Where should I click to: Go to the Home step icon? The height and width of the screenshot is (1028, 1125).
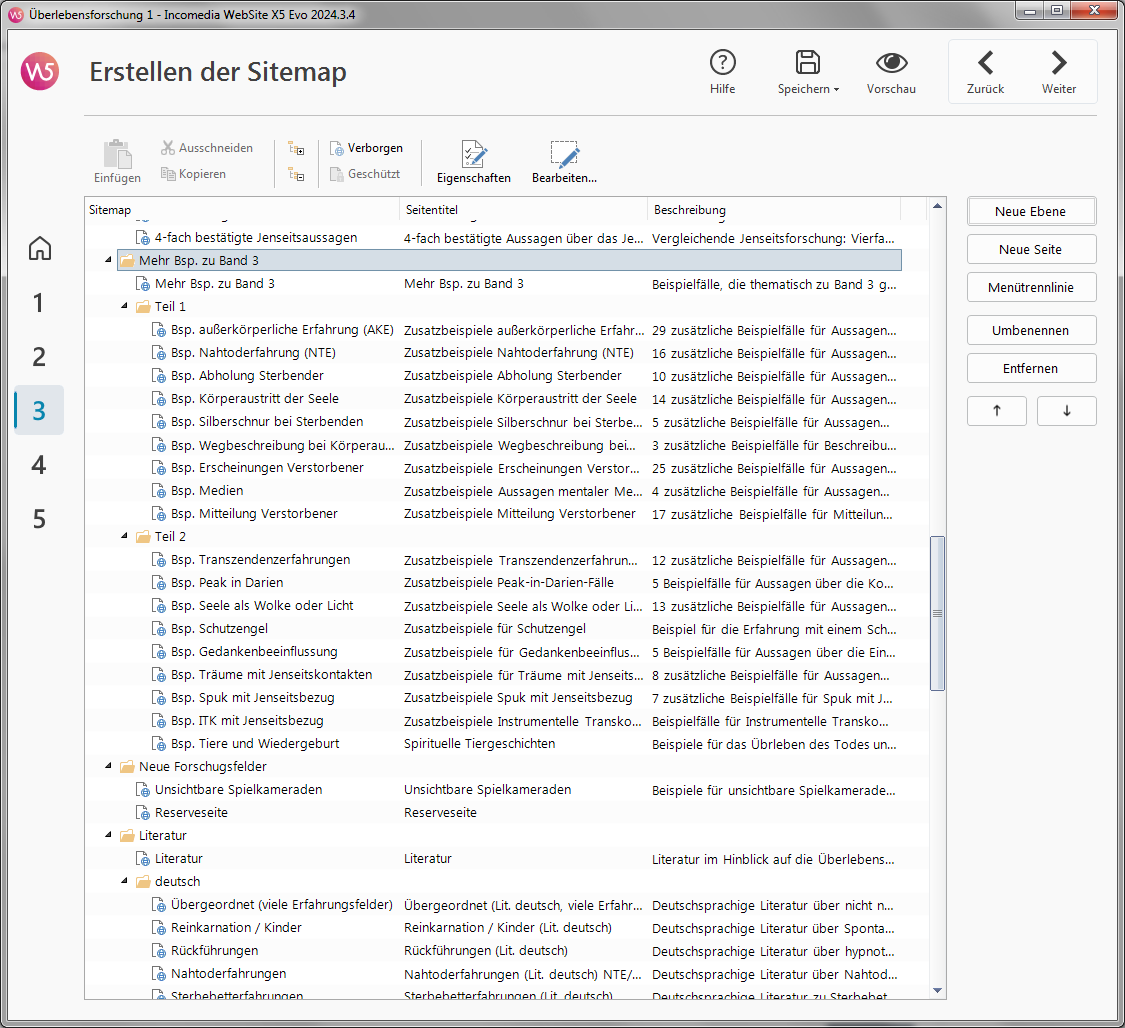39,248
